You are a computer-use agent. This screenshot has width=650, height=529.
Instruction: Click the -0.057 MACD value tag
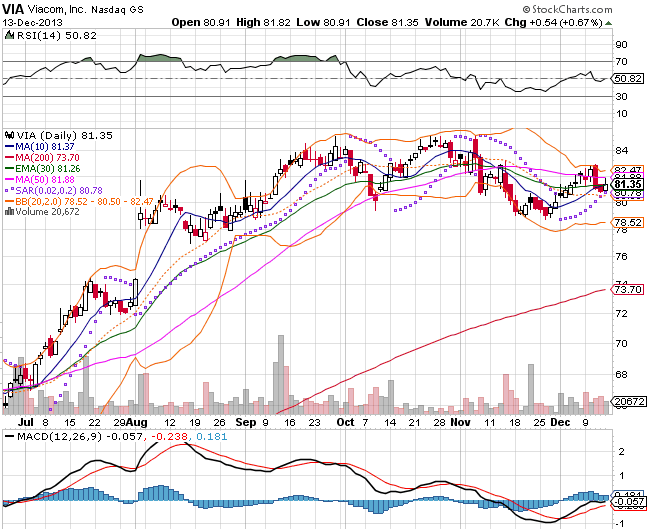[x=629, y=502]
